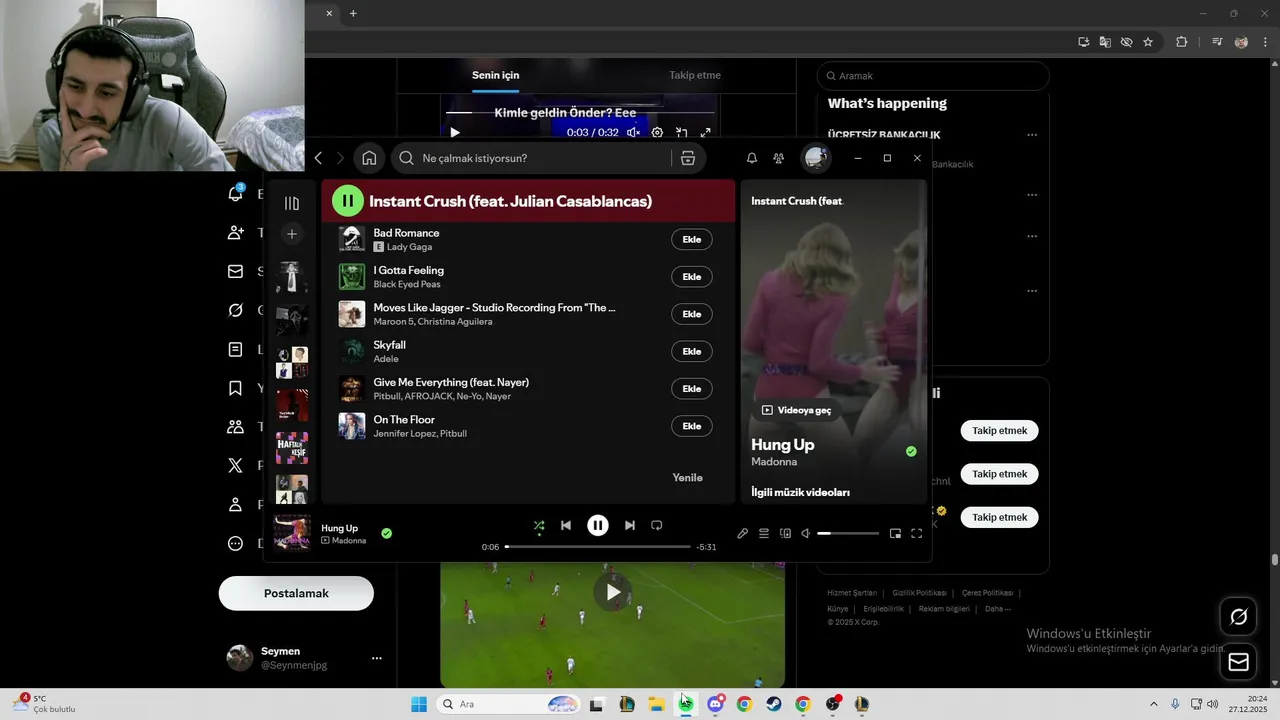Open the HAFTALIK KEŞİF playlist in the sidebar

click(292, 448)
